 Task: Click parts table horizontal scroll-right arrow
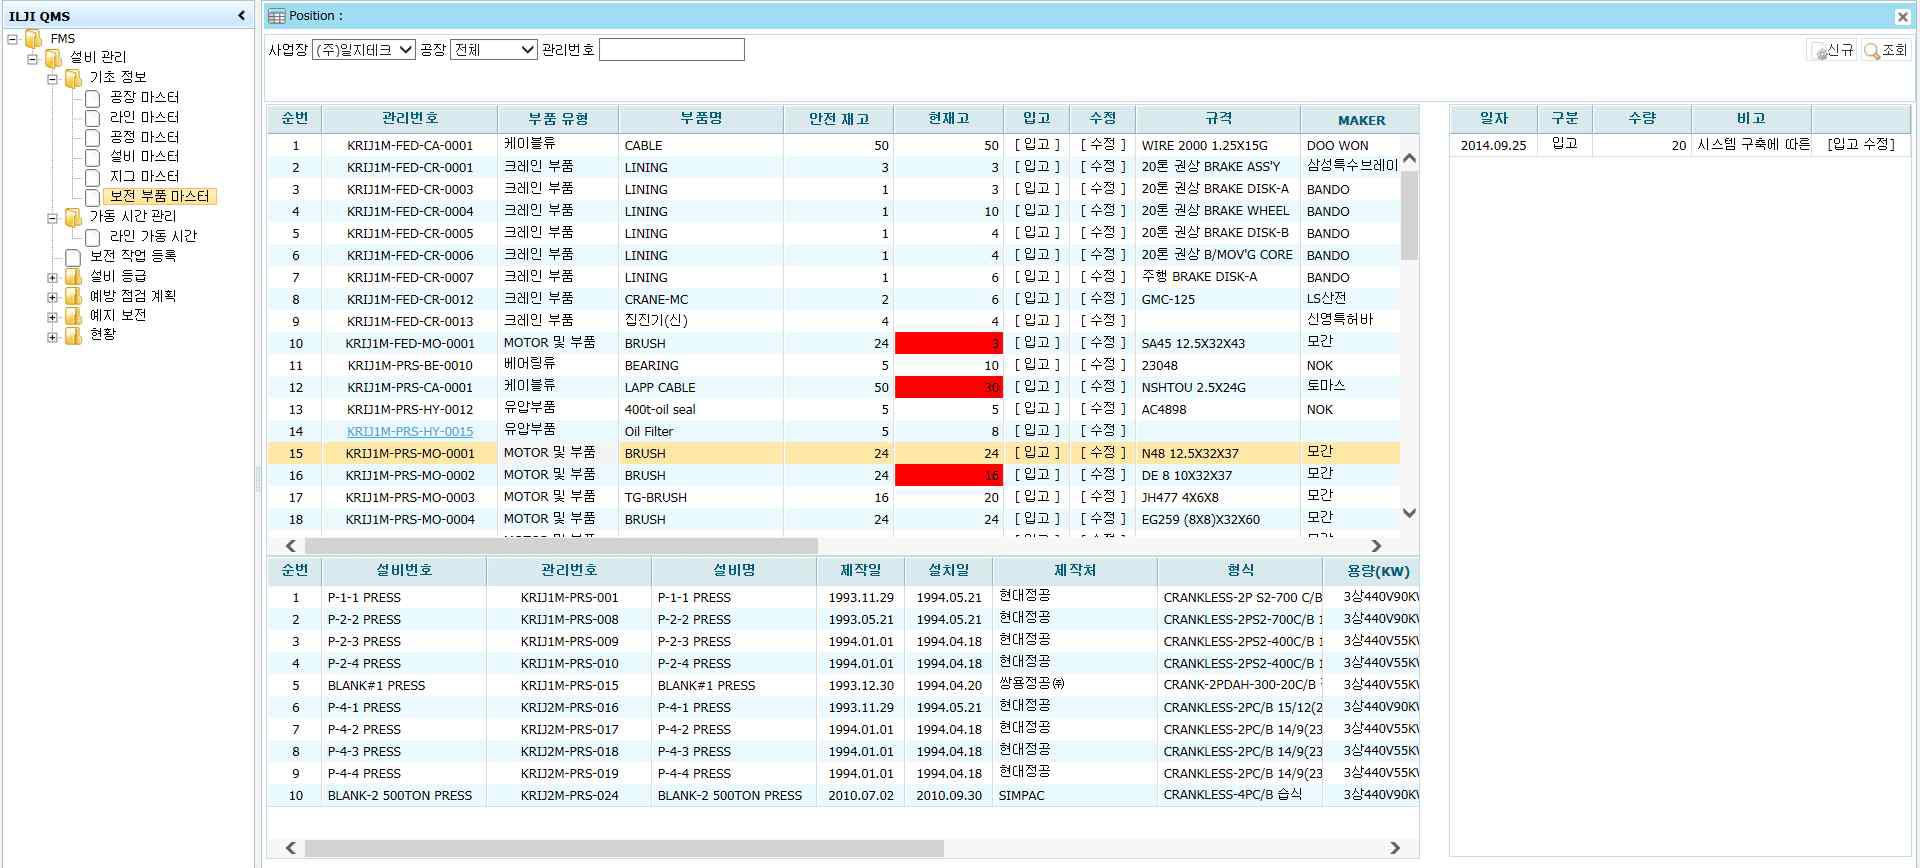[x=1376, y=546]
